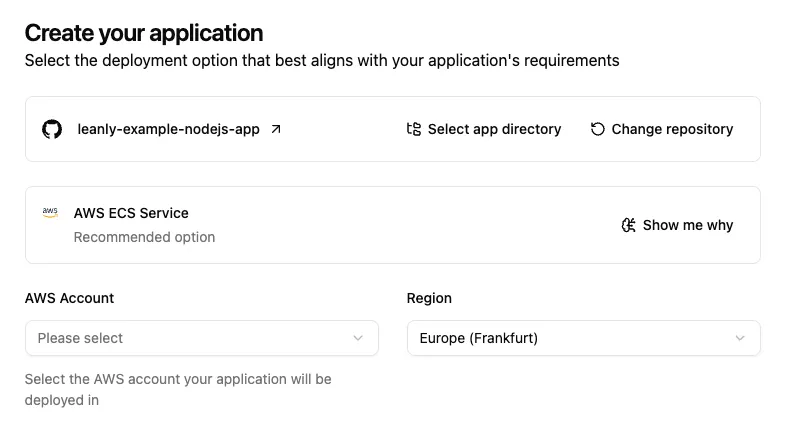
Task: Click the Create your application heading
Action: (x=144, y=33)
